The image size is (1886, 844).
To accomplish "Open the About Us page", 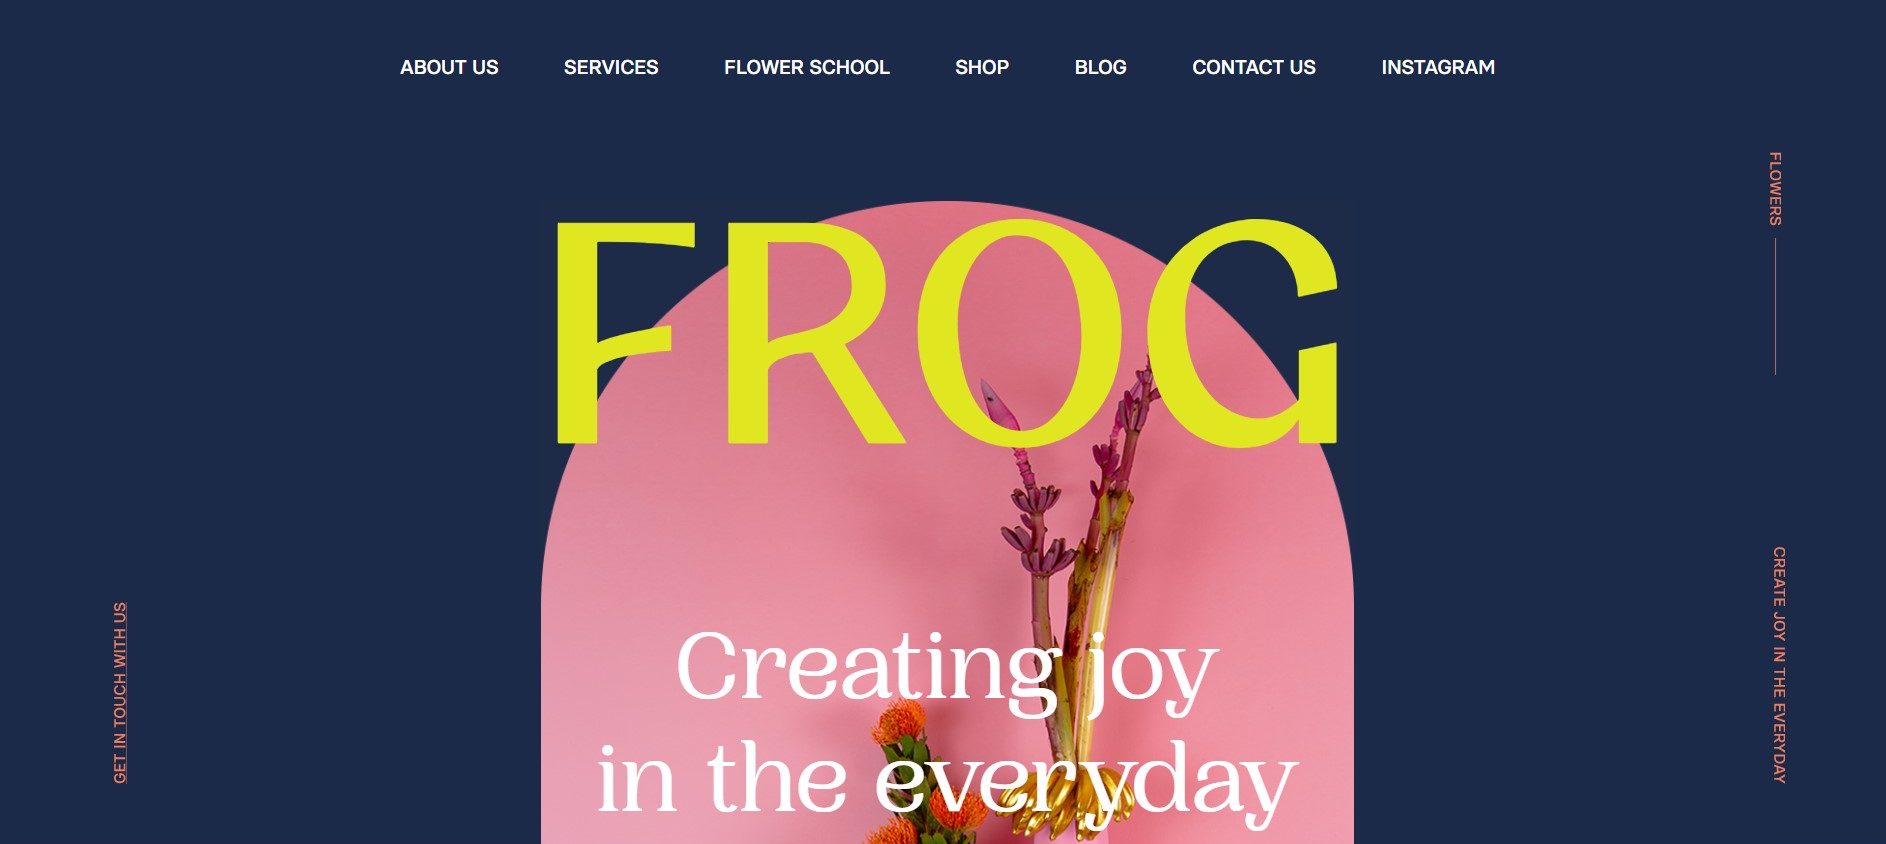I will click(x=449, y=67).
